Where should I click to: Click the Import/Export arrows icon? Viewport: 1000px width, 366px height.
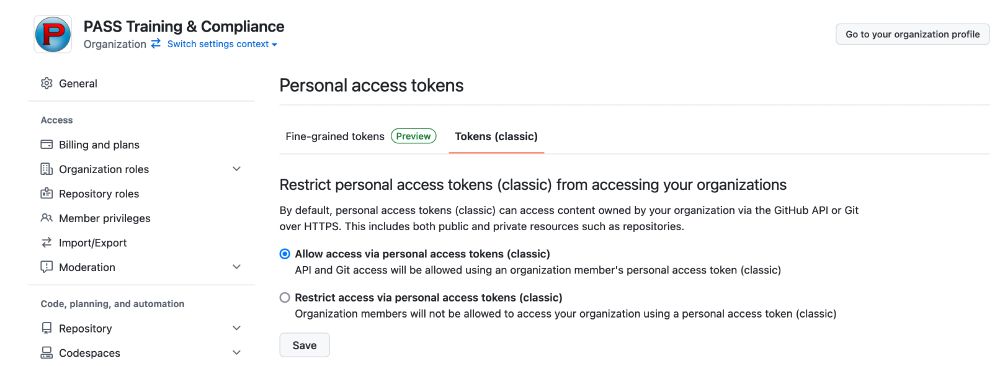point(46,242)
